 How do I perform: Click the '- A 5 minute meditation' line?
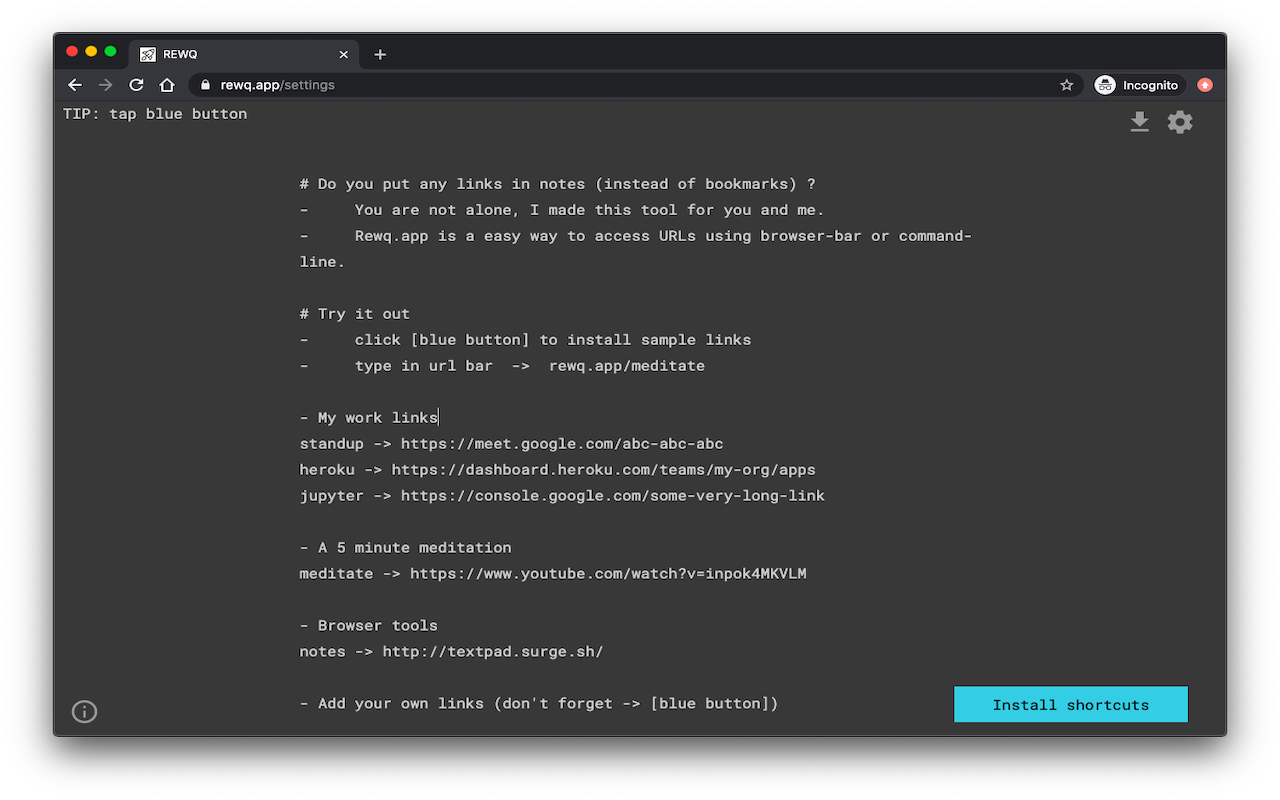pyautogui.click(x=405, y=548)
